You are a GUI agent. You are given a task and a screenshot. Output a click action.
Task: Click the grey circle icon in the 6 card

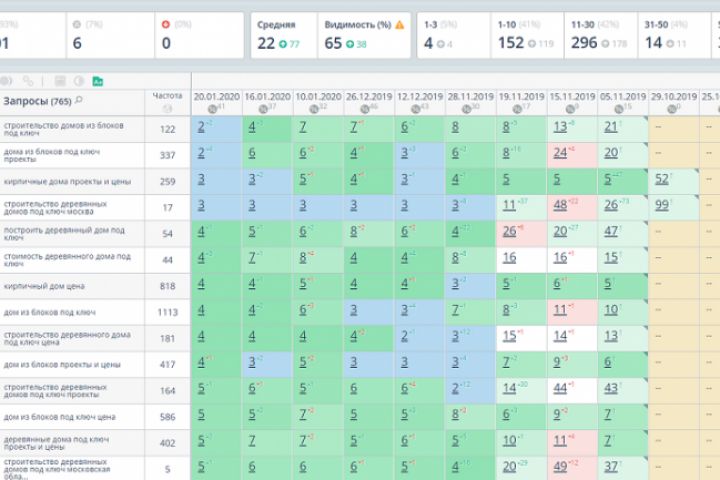tap(77, 24)
